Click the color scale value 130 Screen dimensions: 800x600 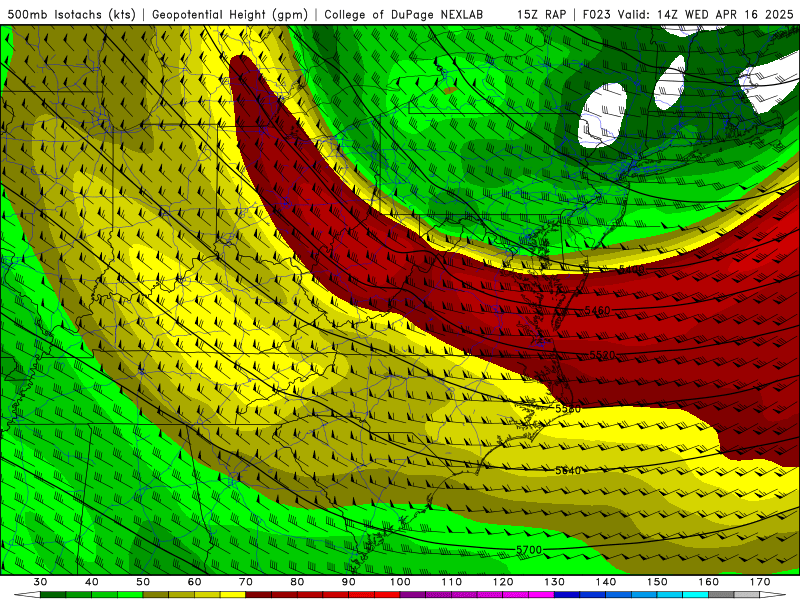point(554,582)
